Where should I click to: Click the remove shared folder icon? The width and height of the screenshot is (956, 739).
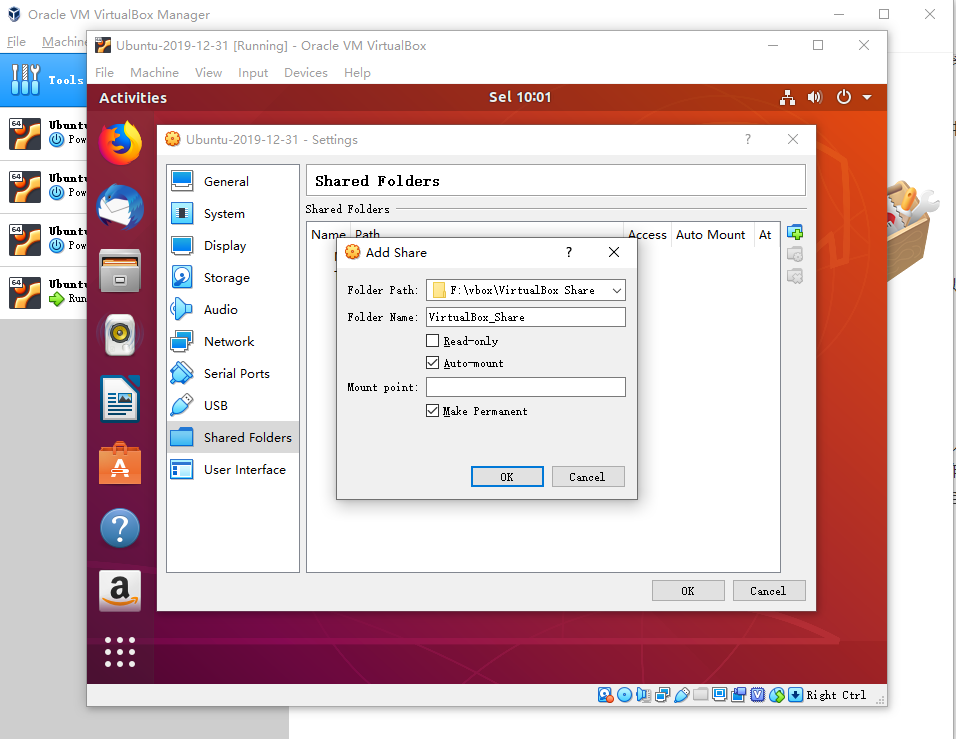click(x=794, y=276)
